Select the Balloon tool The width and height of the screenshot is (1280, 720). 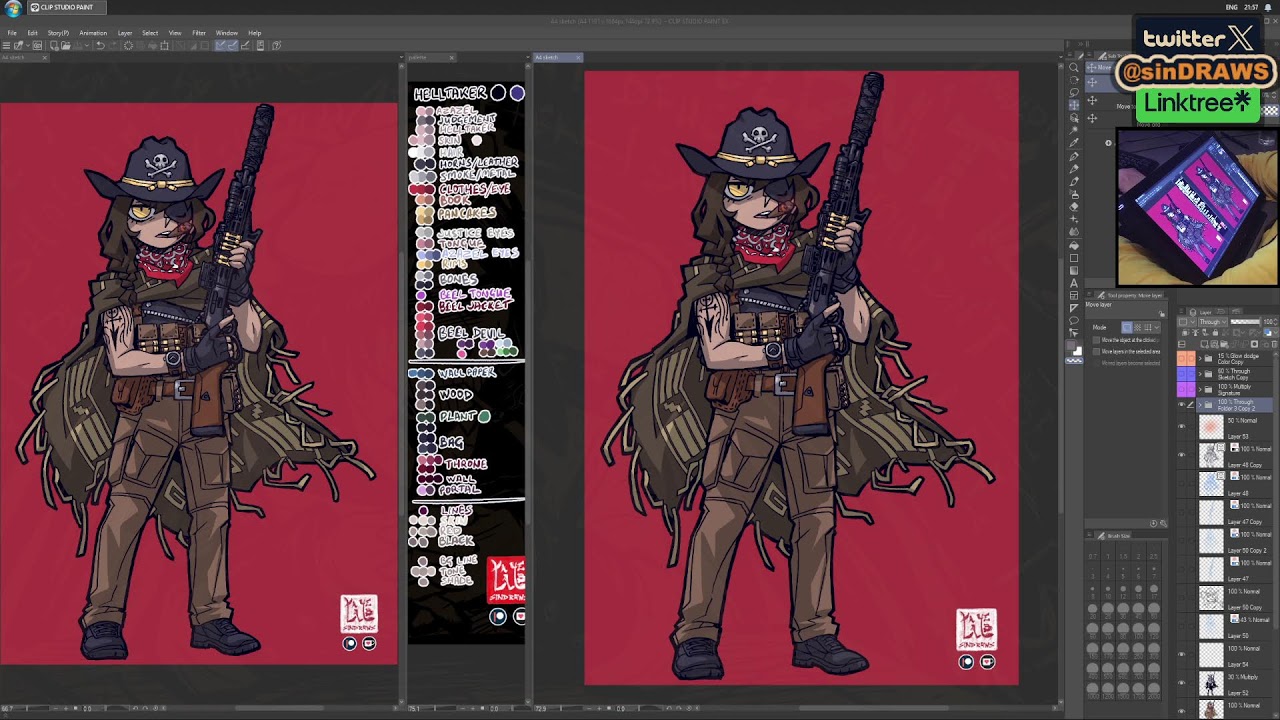(x=1074, y=320)
